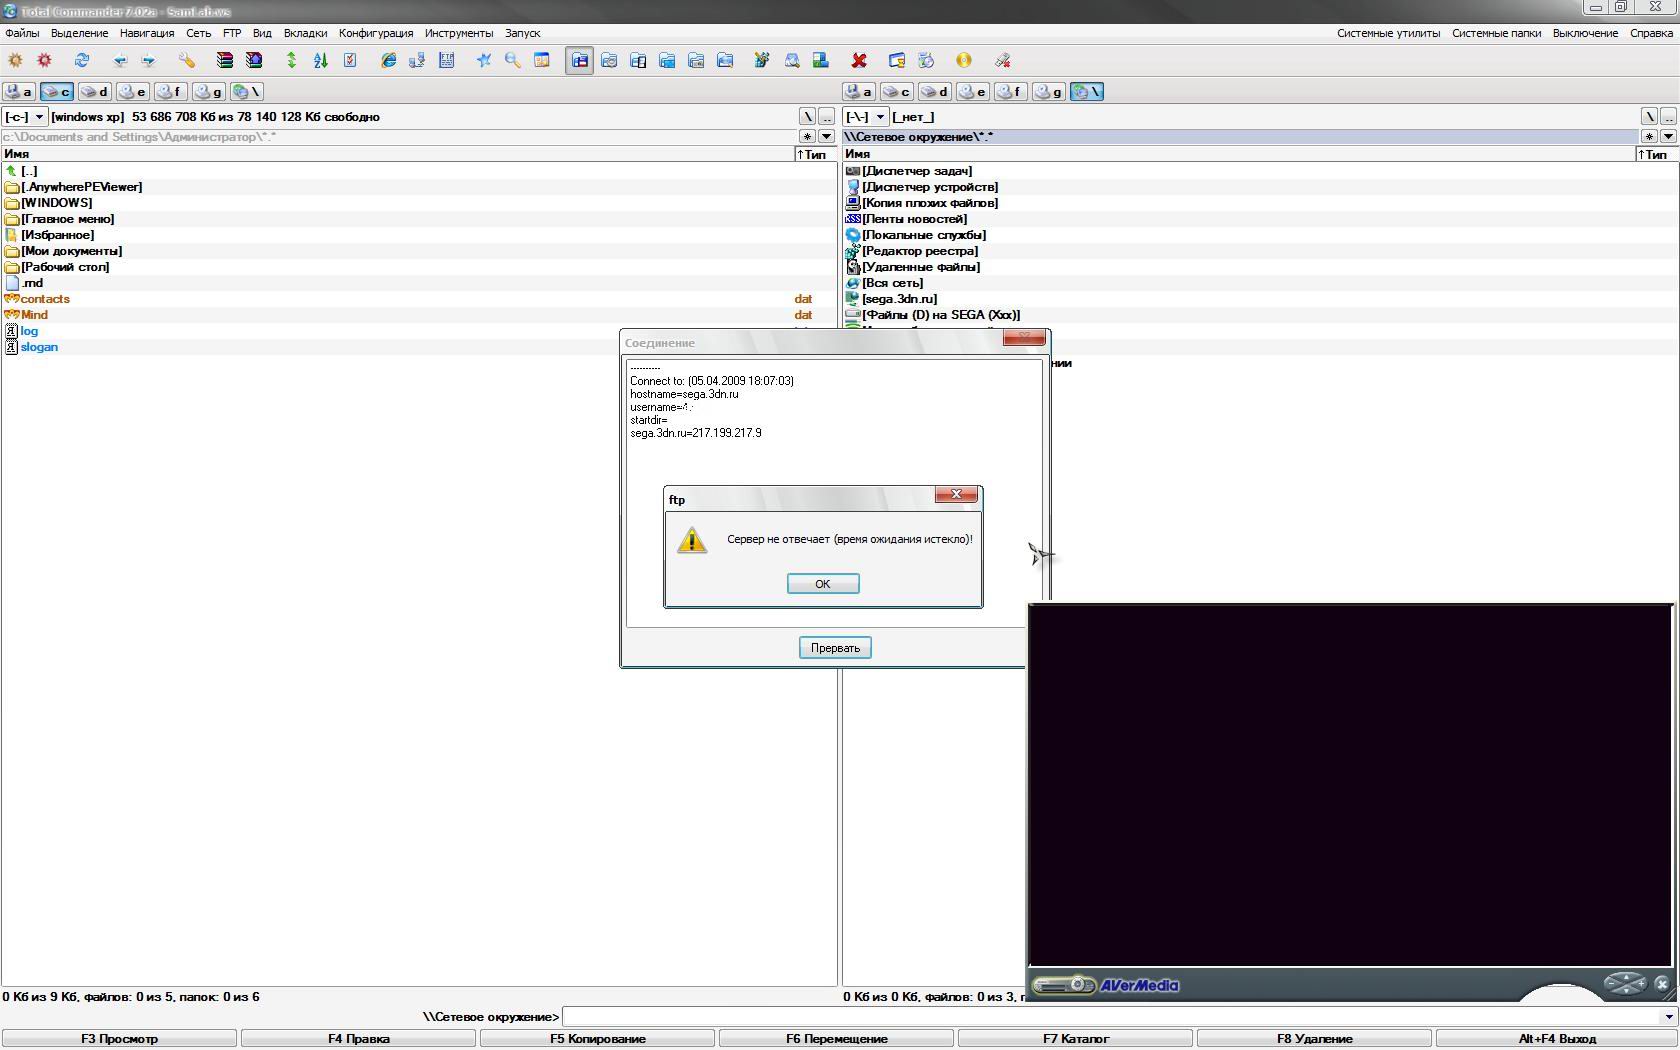Select drive g in left panel

click(x=209, y=91)
